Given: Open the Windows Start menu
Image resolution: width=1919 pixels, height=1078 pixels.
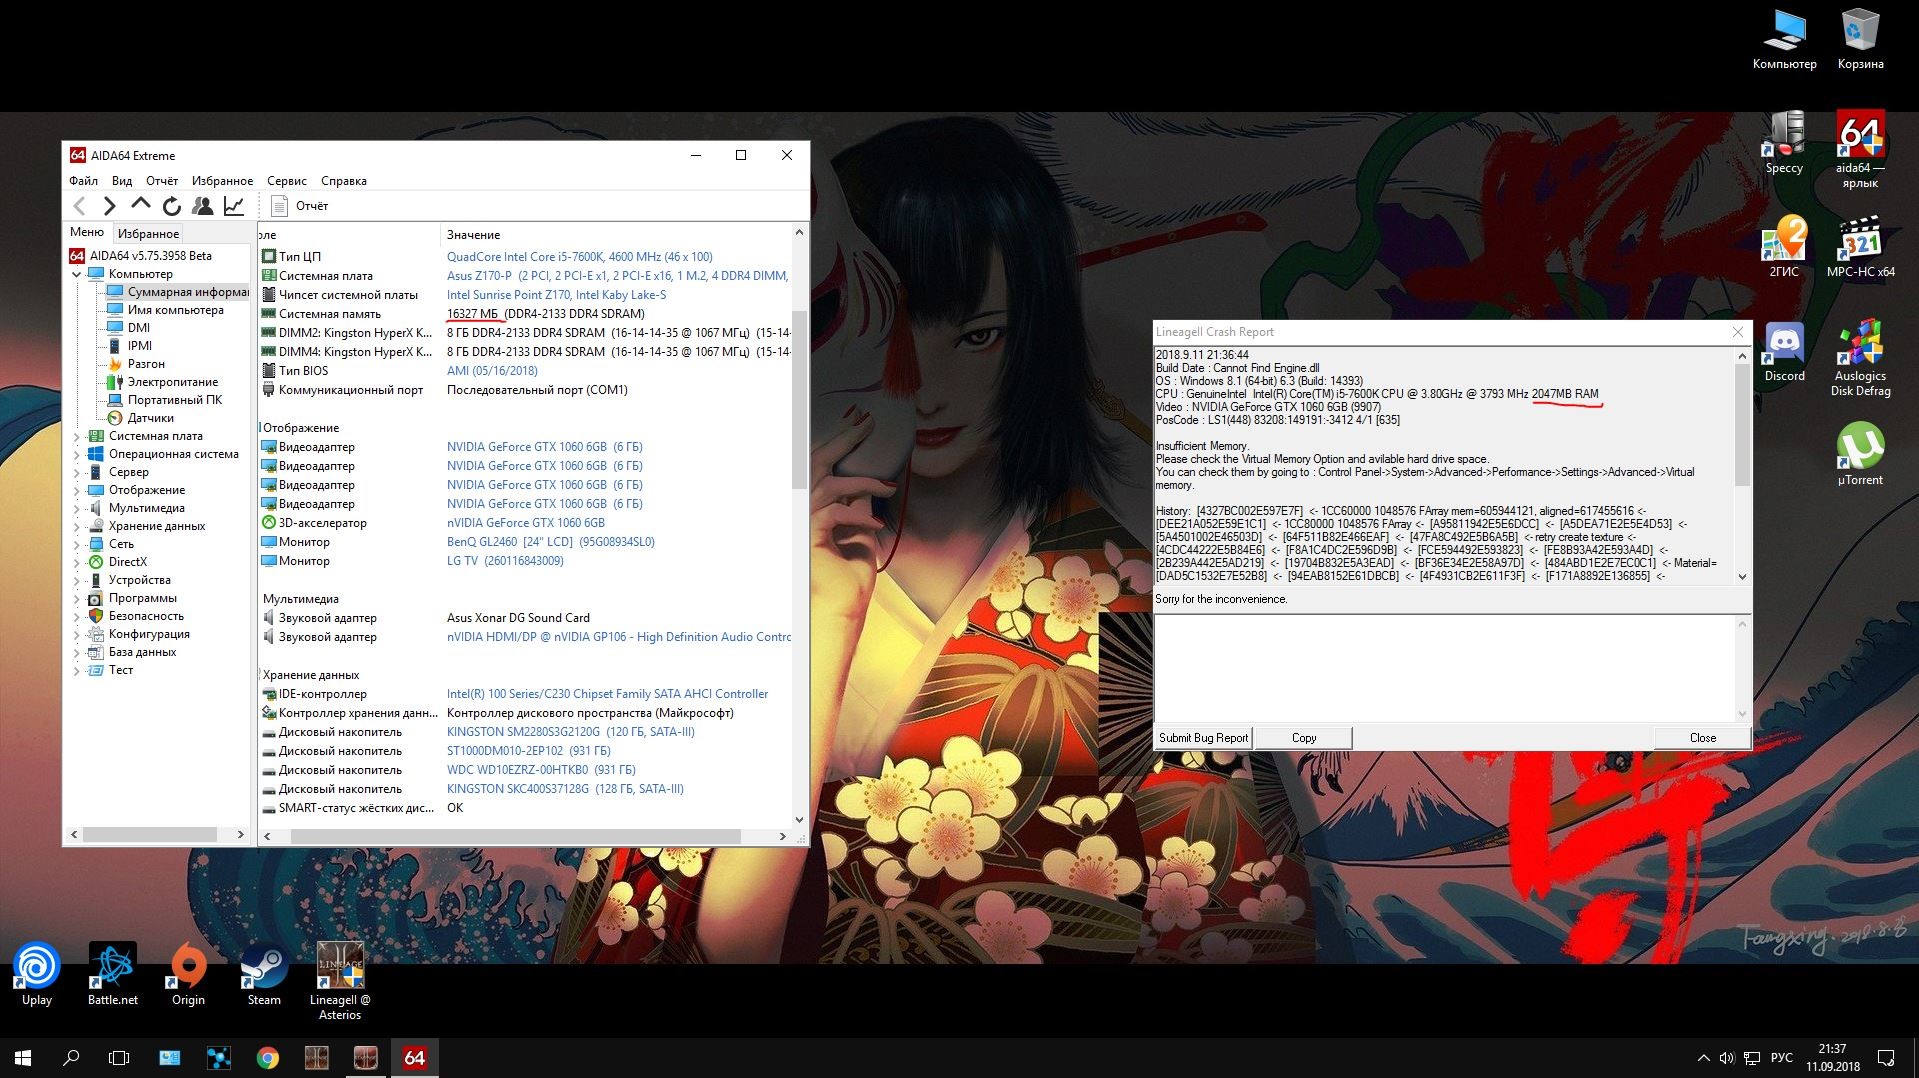Looking at the screenshot, I should [x=23, y=1058].
